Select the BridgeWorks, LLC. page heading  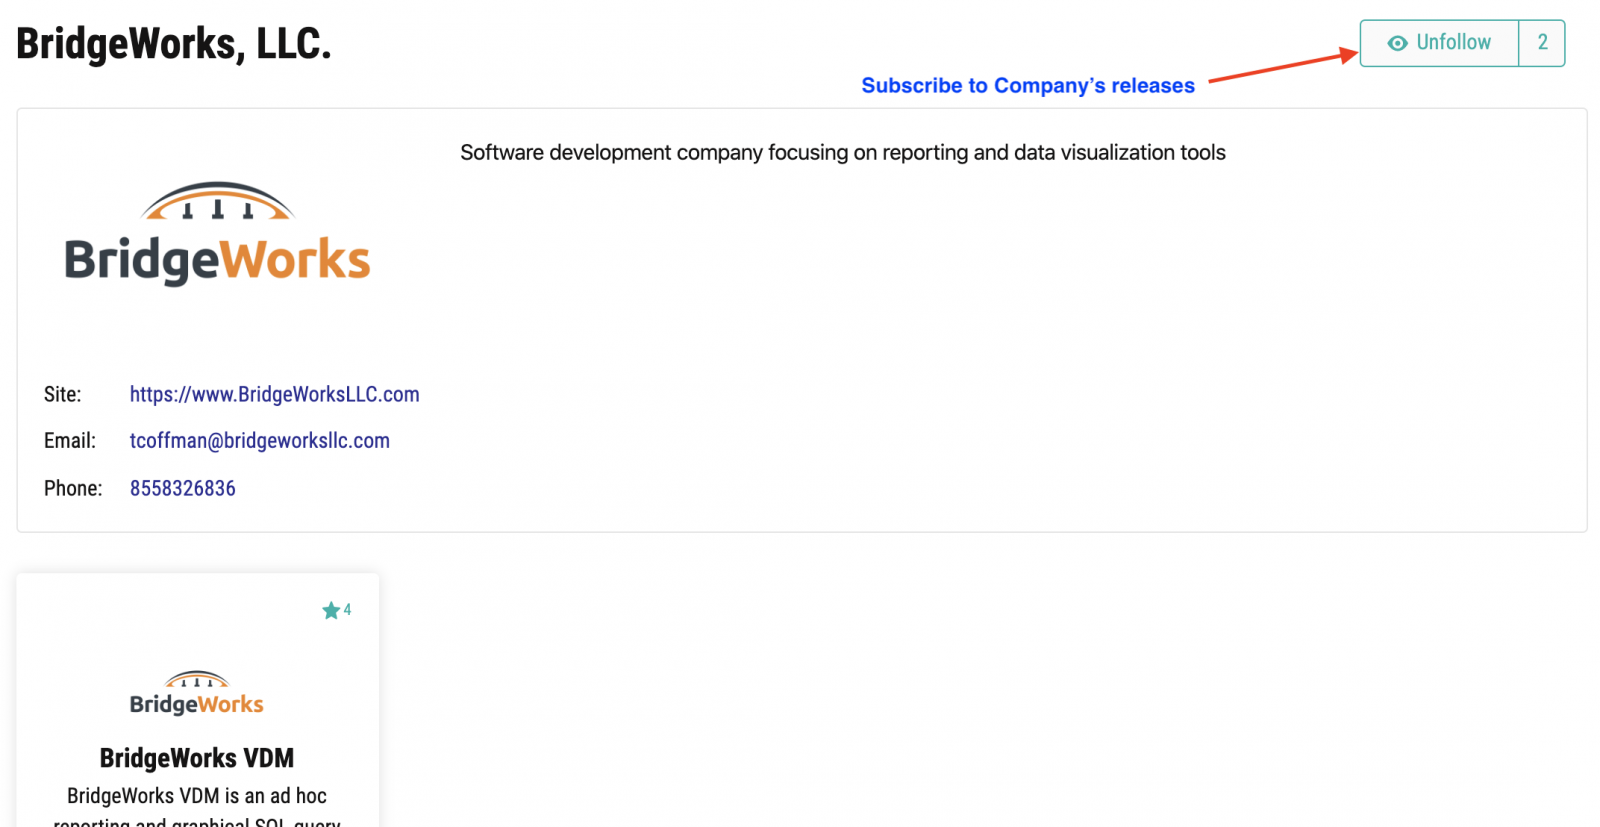pyautogui.click(x=173, y=44)
